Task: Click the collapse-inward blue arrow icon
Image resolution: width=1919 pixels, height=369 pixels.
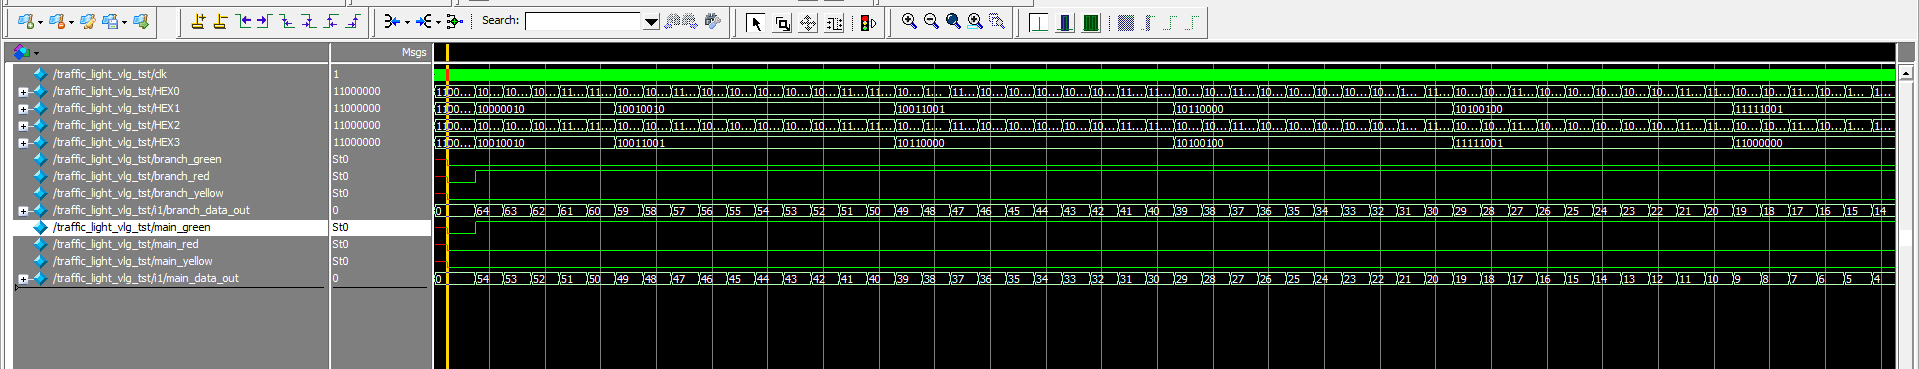Action: [392, 21]
